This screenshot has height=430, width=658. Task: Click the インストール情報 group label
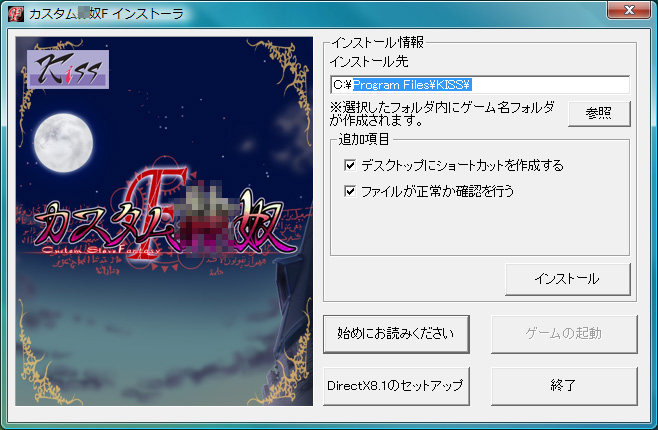[x=378, y=42]
